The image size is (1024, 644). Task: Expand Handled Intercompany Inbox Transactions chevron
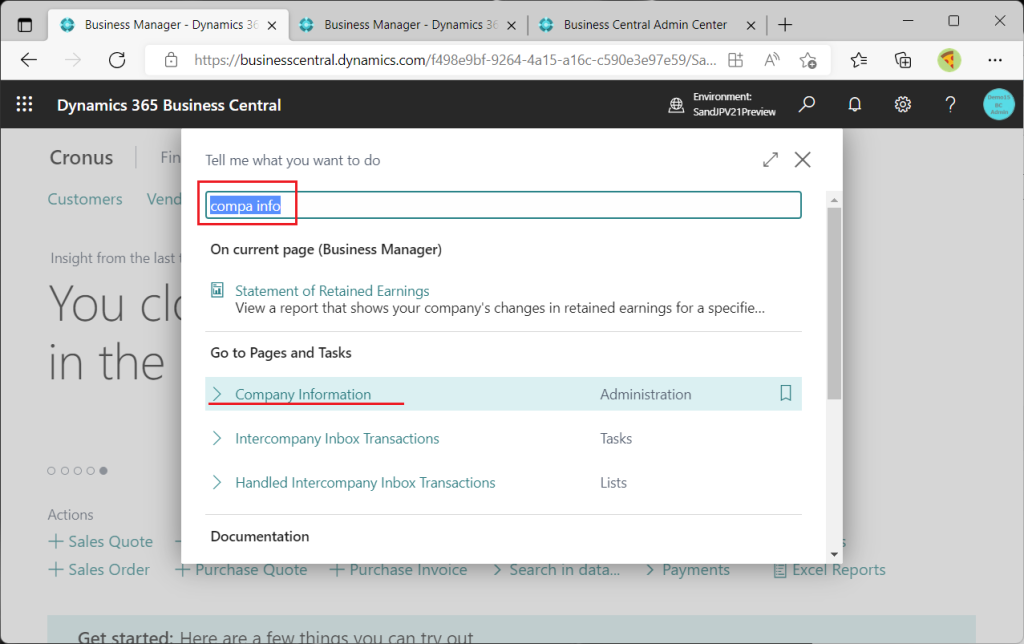coord(217,483)
